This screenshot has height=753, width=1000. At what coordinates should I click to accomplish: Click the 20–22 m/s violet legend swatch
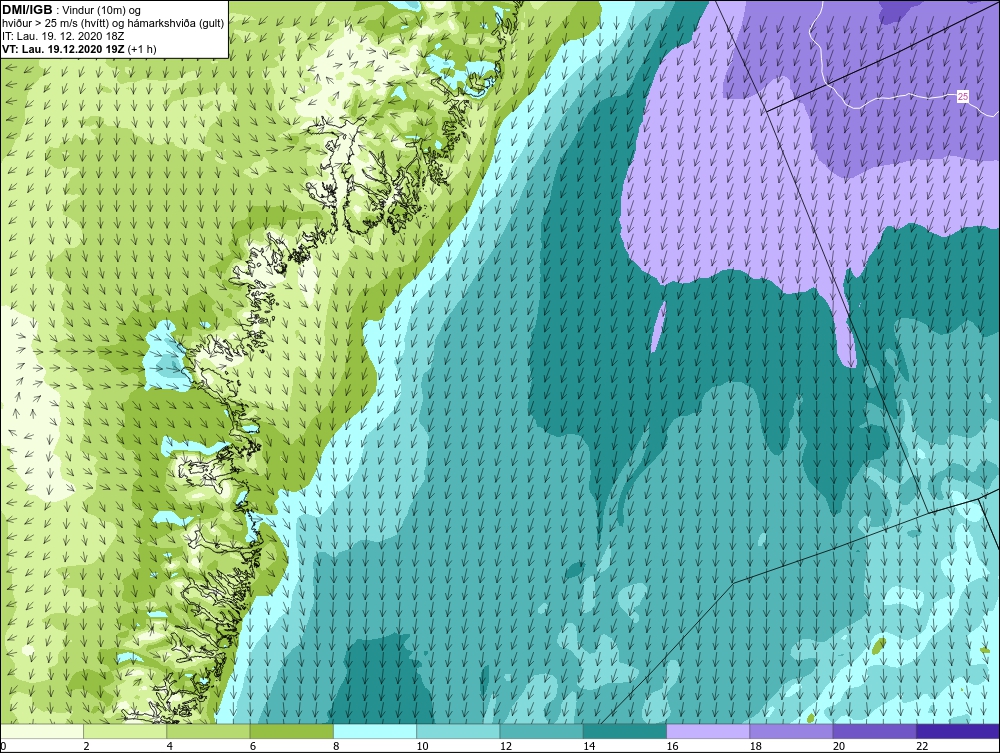click(875, 731)
